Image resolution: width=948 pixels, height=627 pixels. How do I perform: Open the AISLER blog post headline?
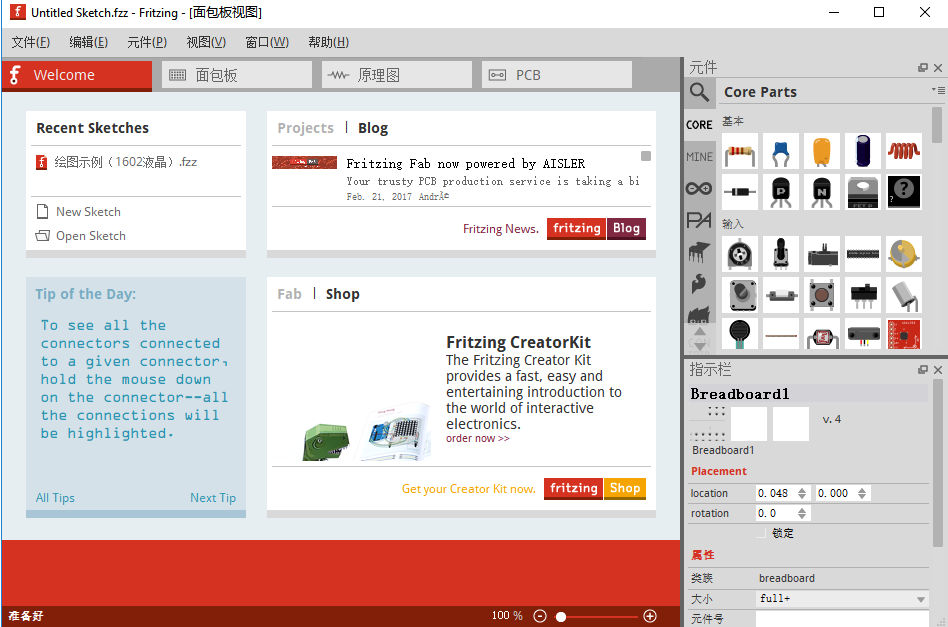click(x=466, y=164)
